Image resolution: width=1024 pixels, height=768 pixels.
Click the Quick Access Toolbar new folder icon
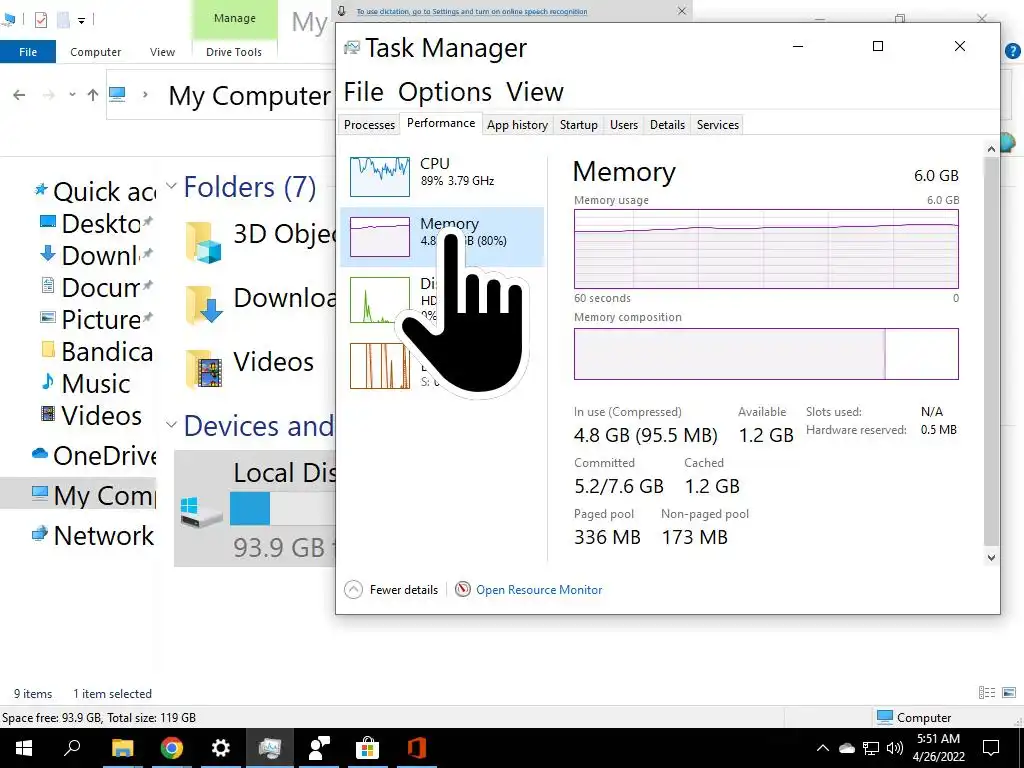click(x=63, y=20)
